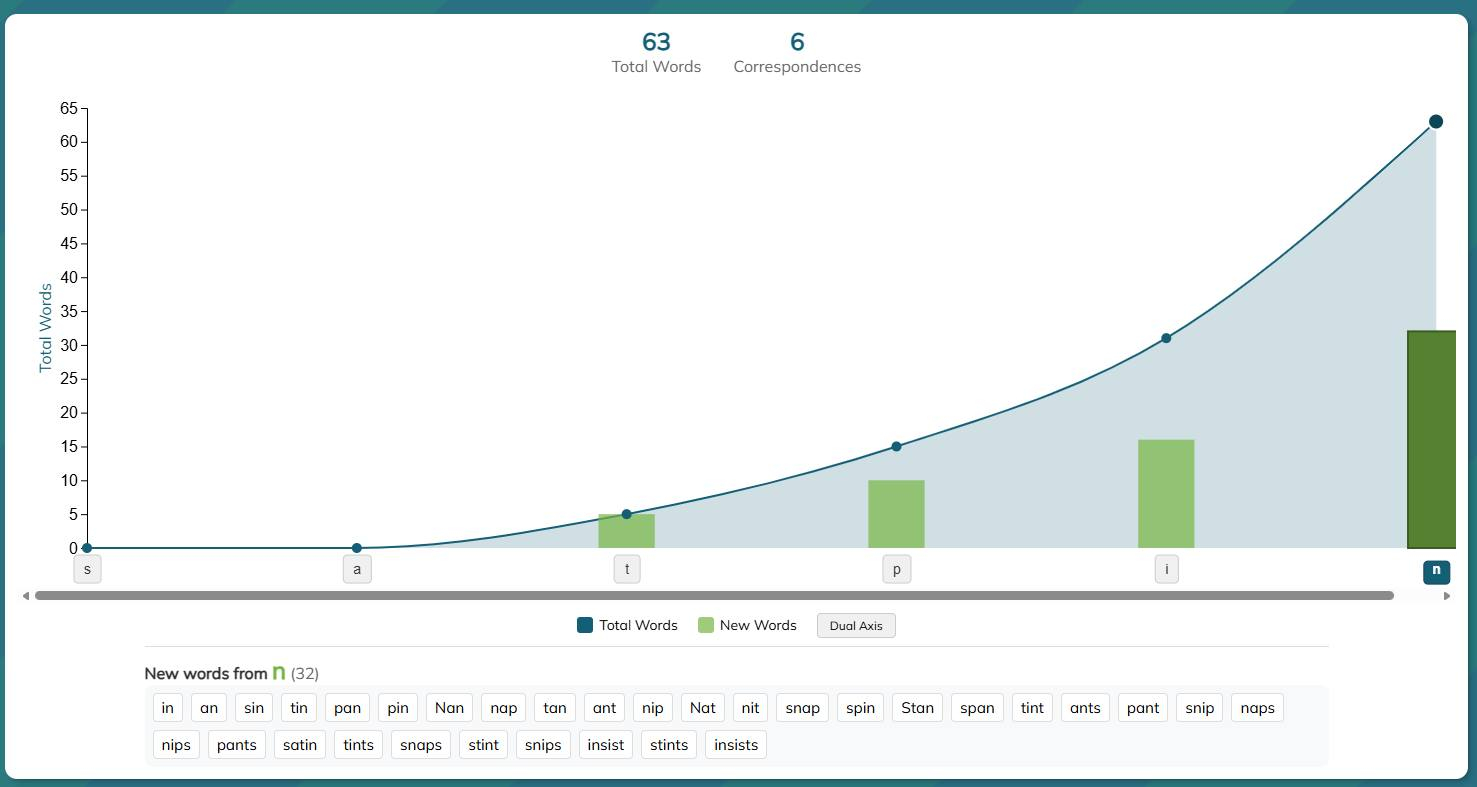
Task: Select the 'Stan' word chip
Action: click(917, 708)
